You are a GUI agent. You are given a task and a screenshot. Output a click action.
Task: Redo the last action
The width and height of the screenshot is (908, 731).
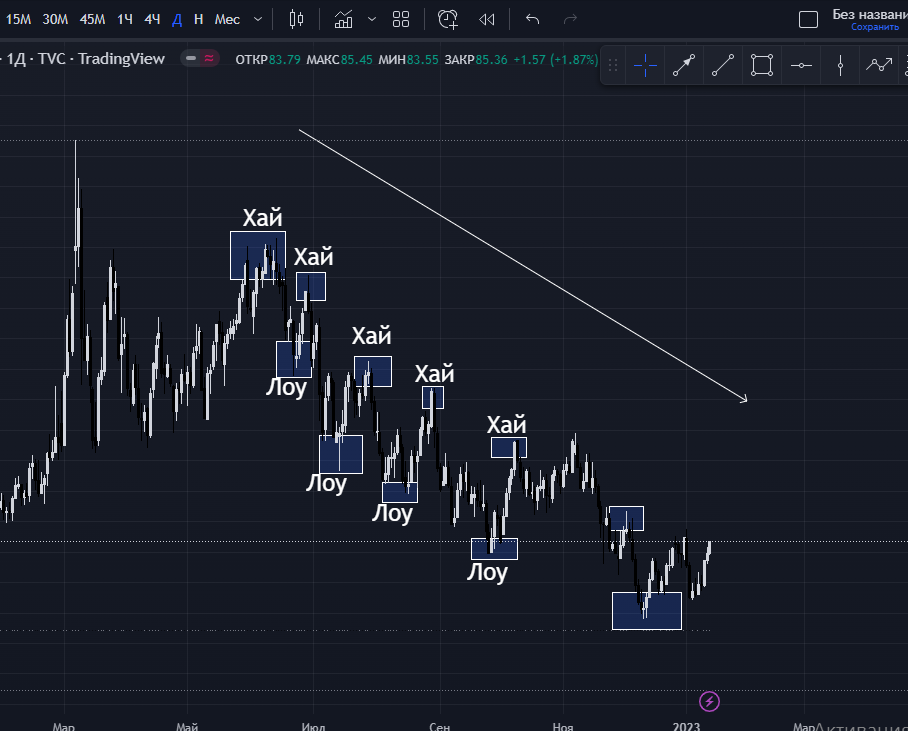pyautogui.click(x=570, y=20)
